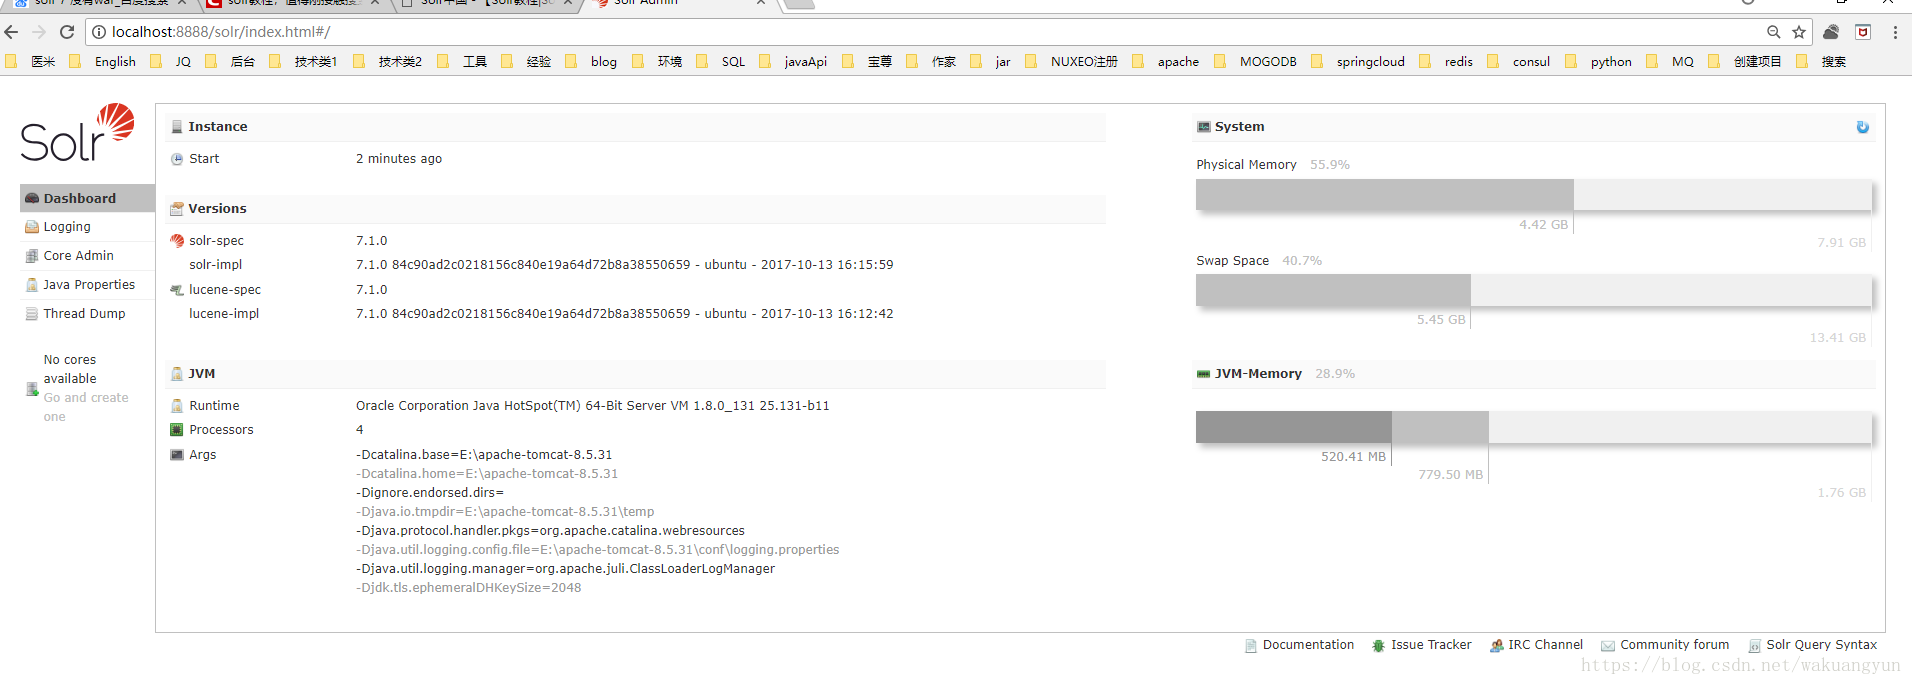Click the browser forward arrow
Image resolution: width=1912 pixels, height=685 pixels.
(40, 32)
